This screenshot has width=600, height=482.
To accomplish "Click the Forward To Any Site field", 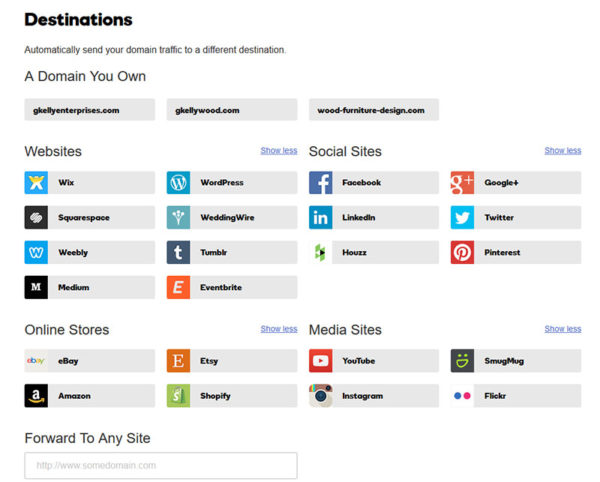I will pos(160,465).
